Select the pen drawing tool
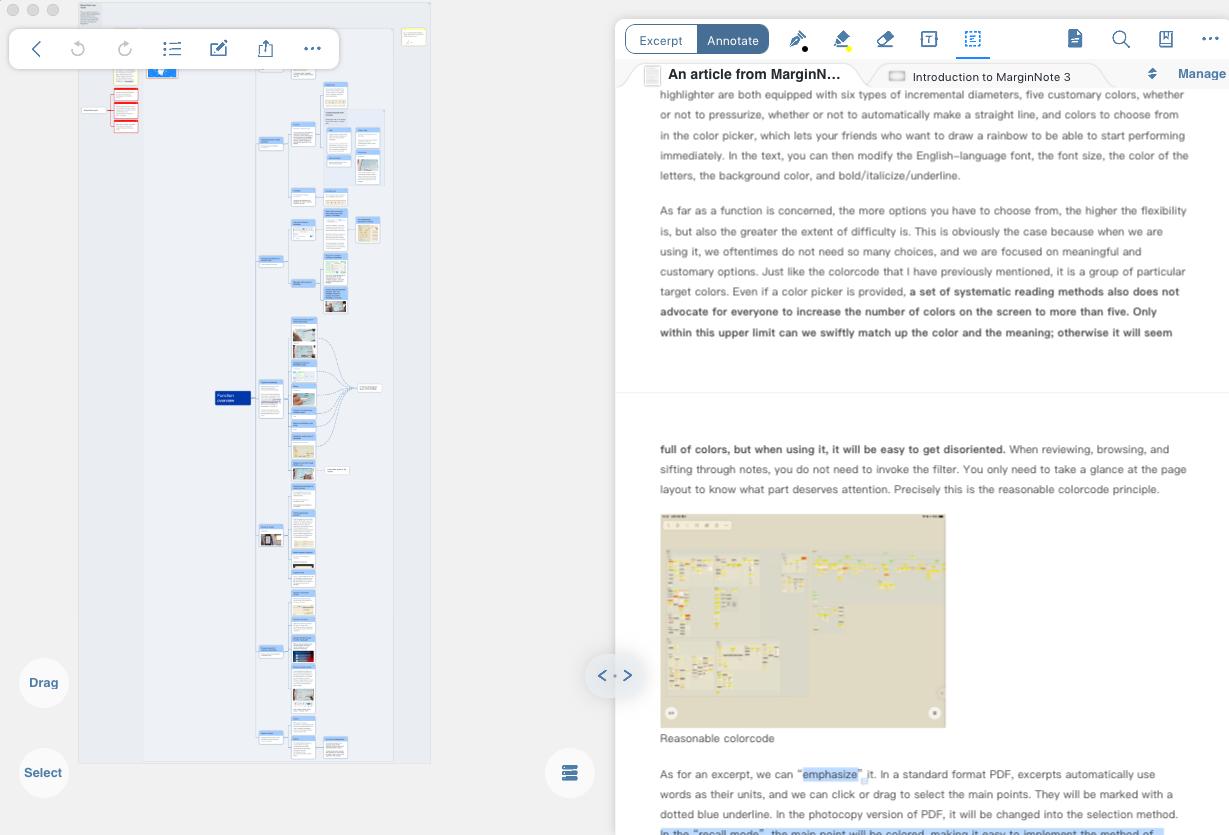1229x835 pixels. [797, 40]
